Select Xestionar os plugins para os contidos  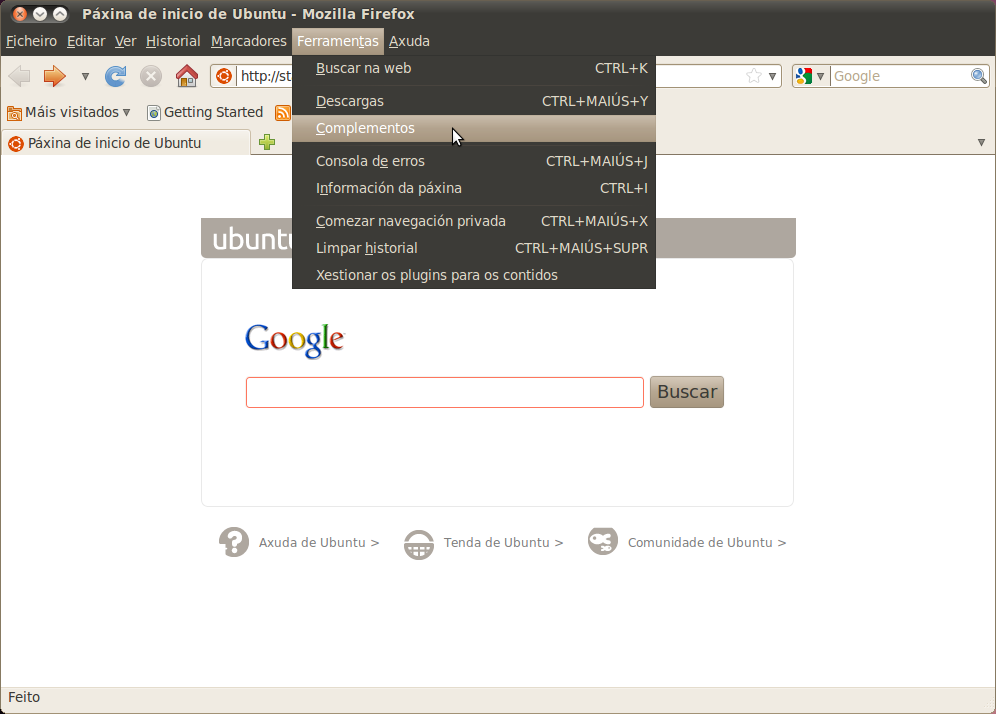(474, 275)
